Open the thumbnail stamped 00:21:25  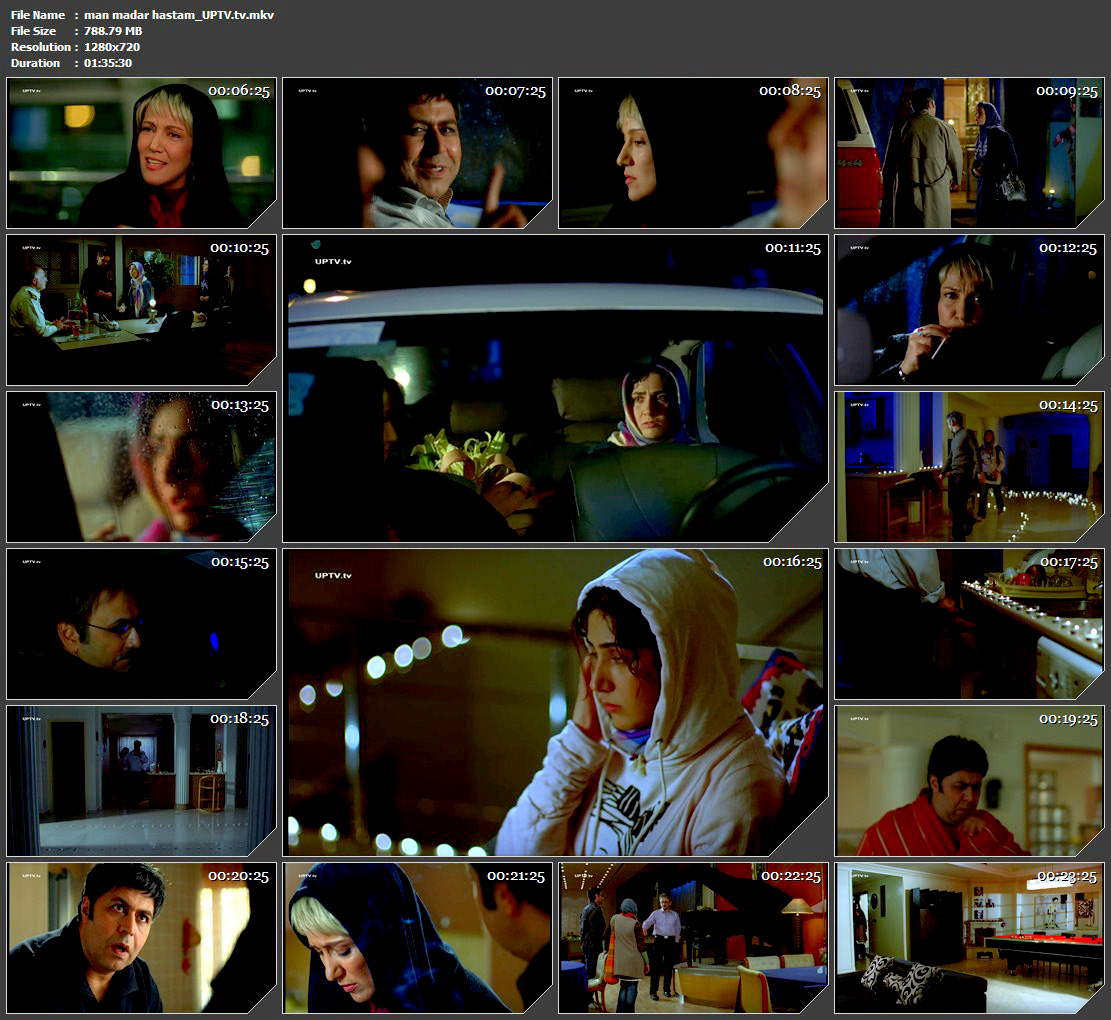417,938
